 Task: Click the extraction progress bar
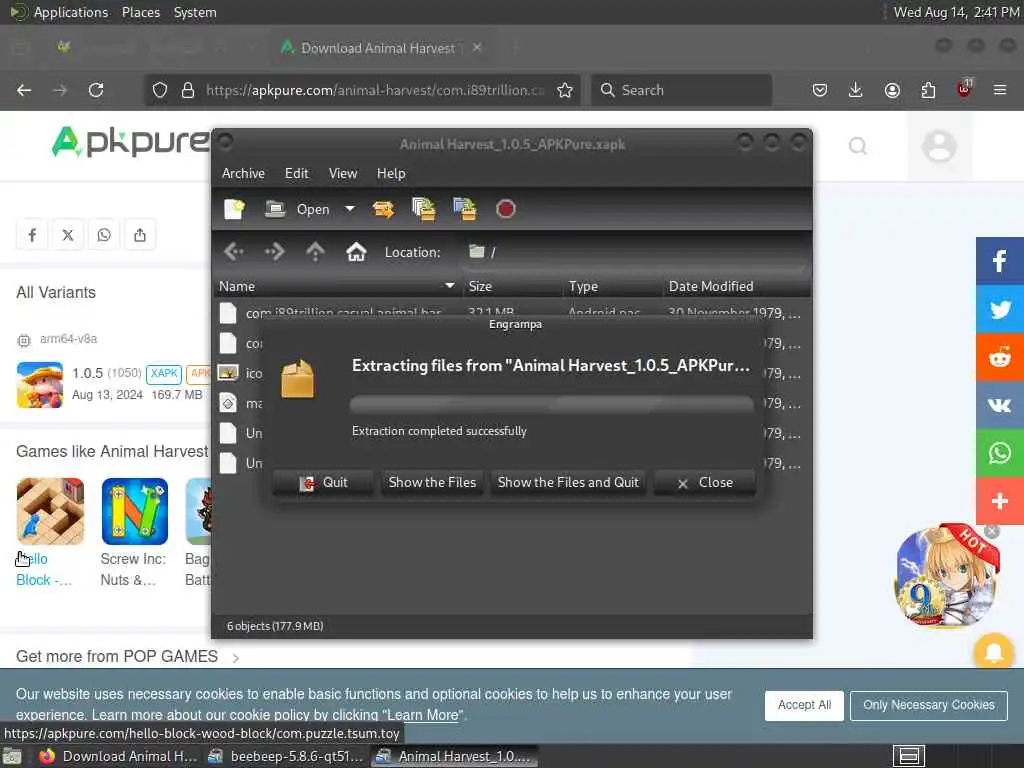551,404
